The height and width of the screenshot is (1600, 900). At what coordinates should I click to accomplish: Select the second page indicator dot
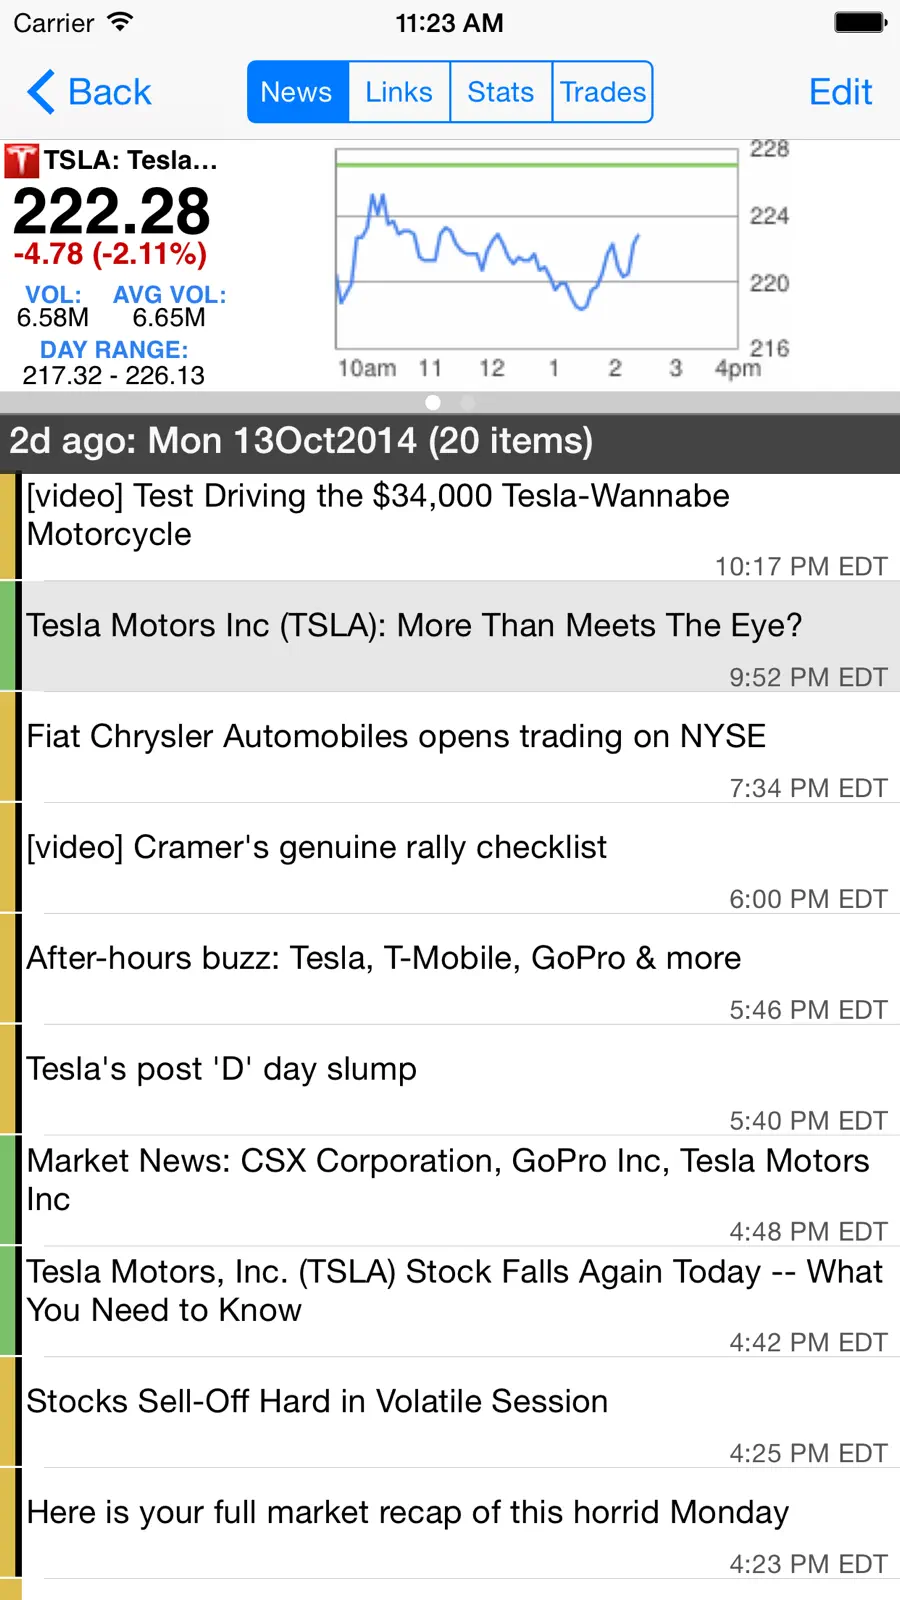coord(467,402)
